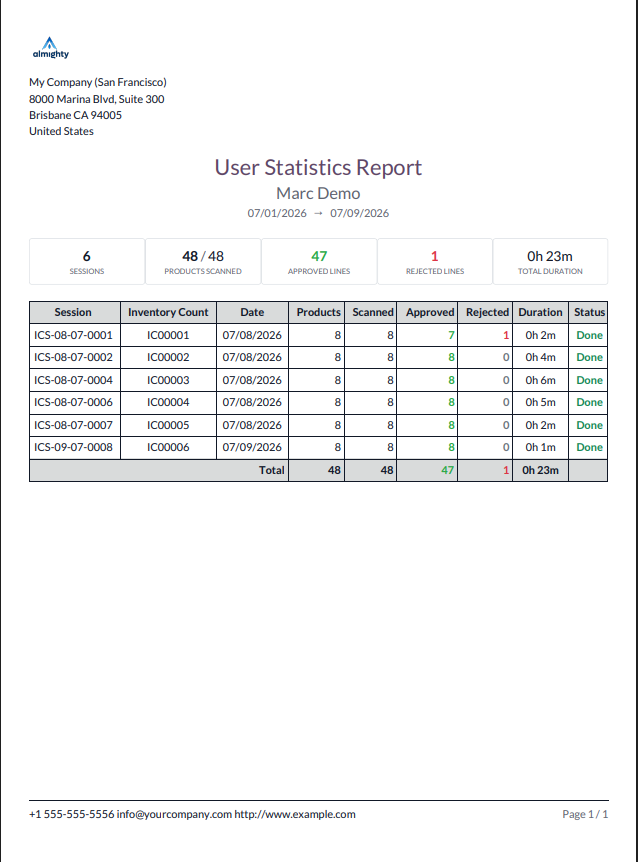Select session ICS-08-07-0006
Viewport: 638px width, 862px height.
coord(73,402)
